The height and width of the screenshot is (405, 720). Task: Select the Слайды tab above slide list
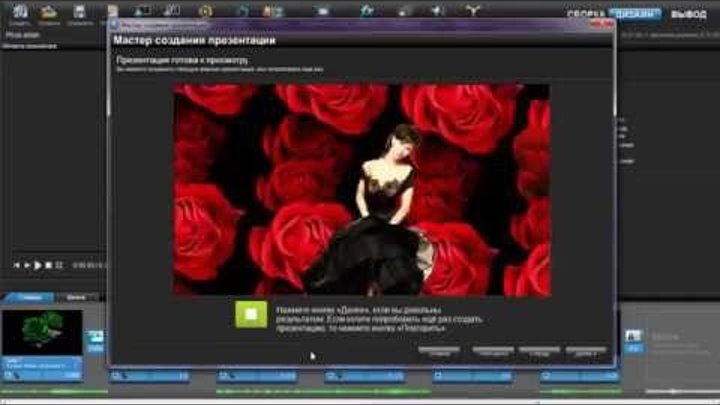click(29, 297)
